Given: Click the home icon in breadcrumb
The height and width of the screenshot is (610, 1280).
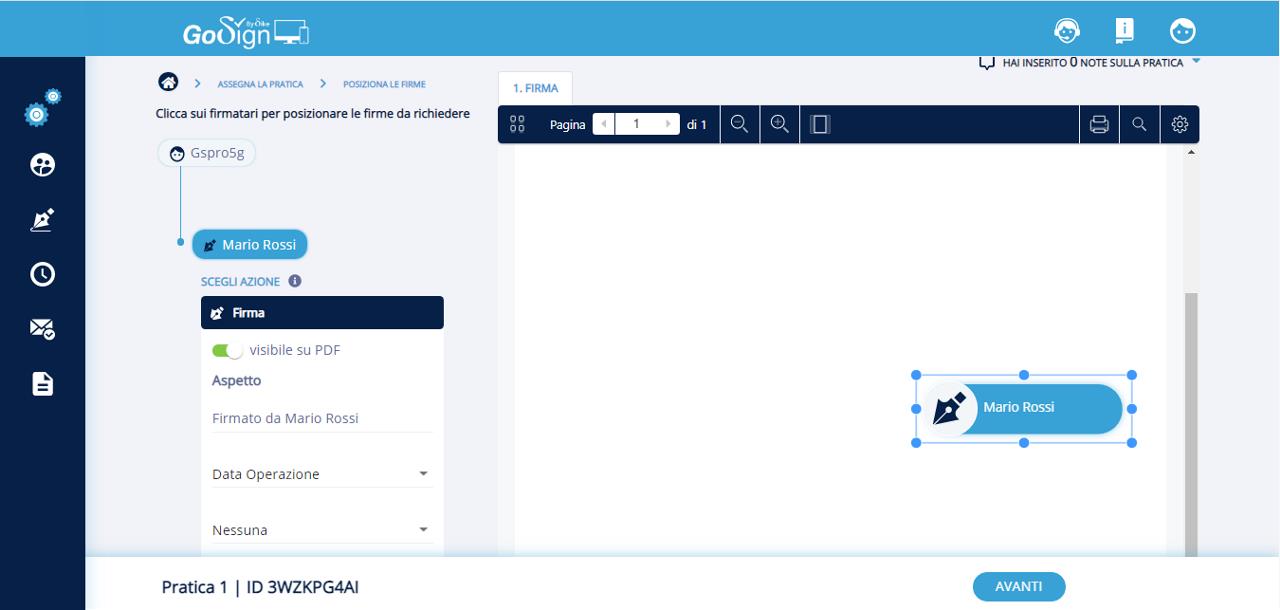Looking at the screenshot, I should (x=168, y=83).
